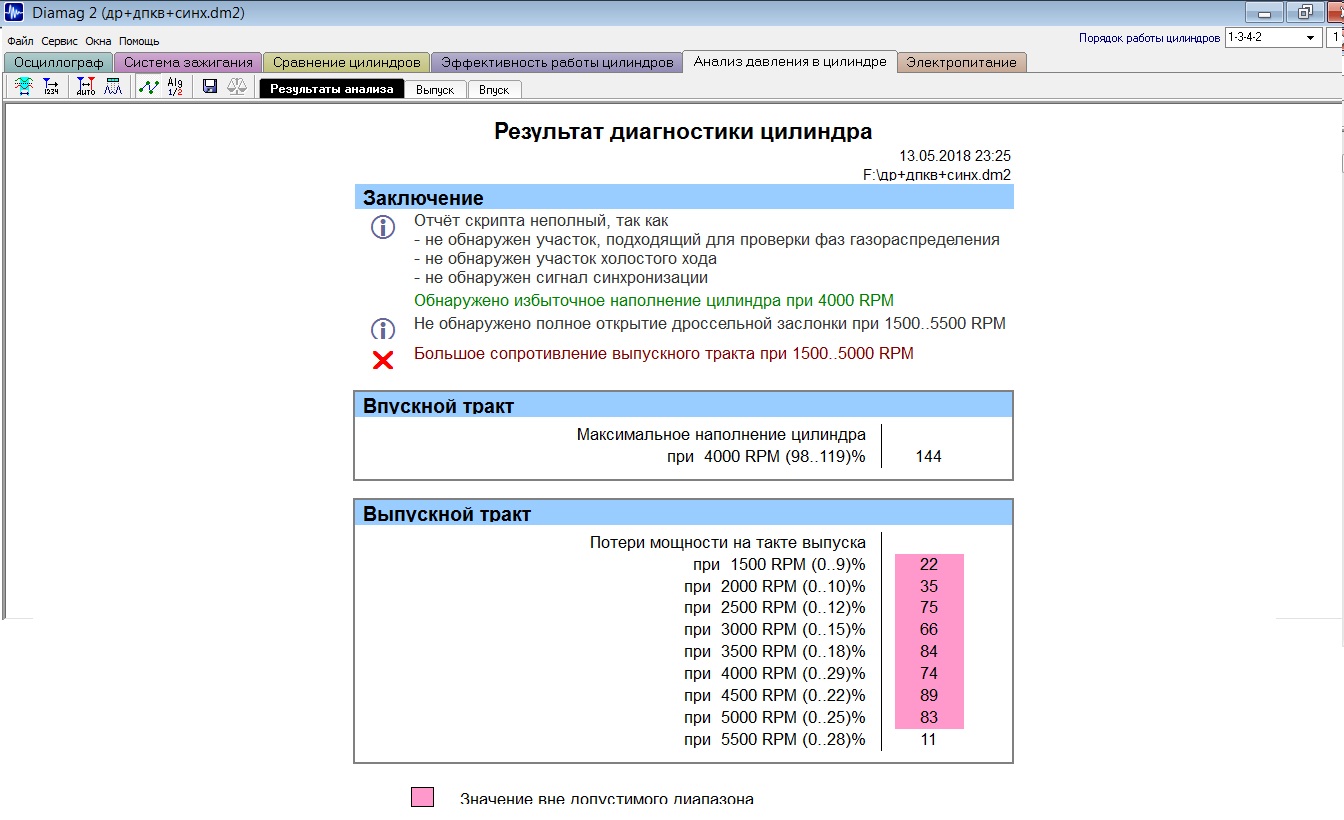Switch to the Электропитание tab

[962, 62]
